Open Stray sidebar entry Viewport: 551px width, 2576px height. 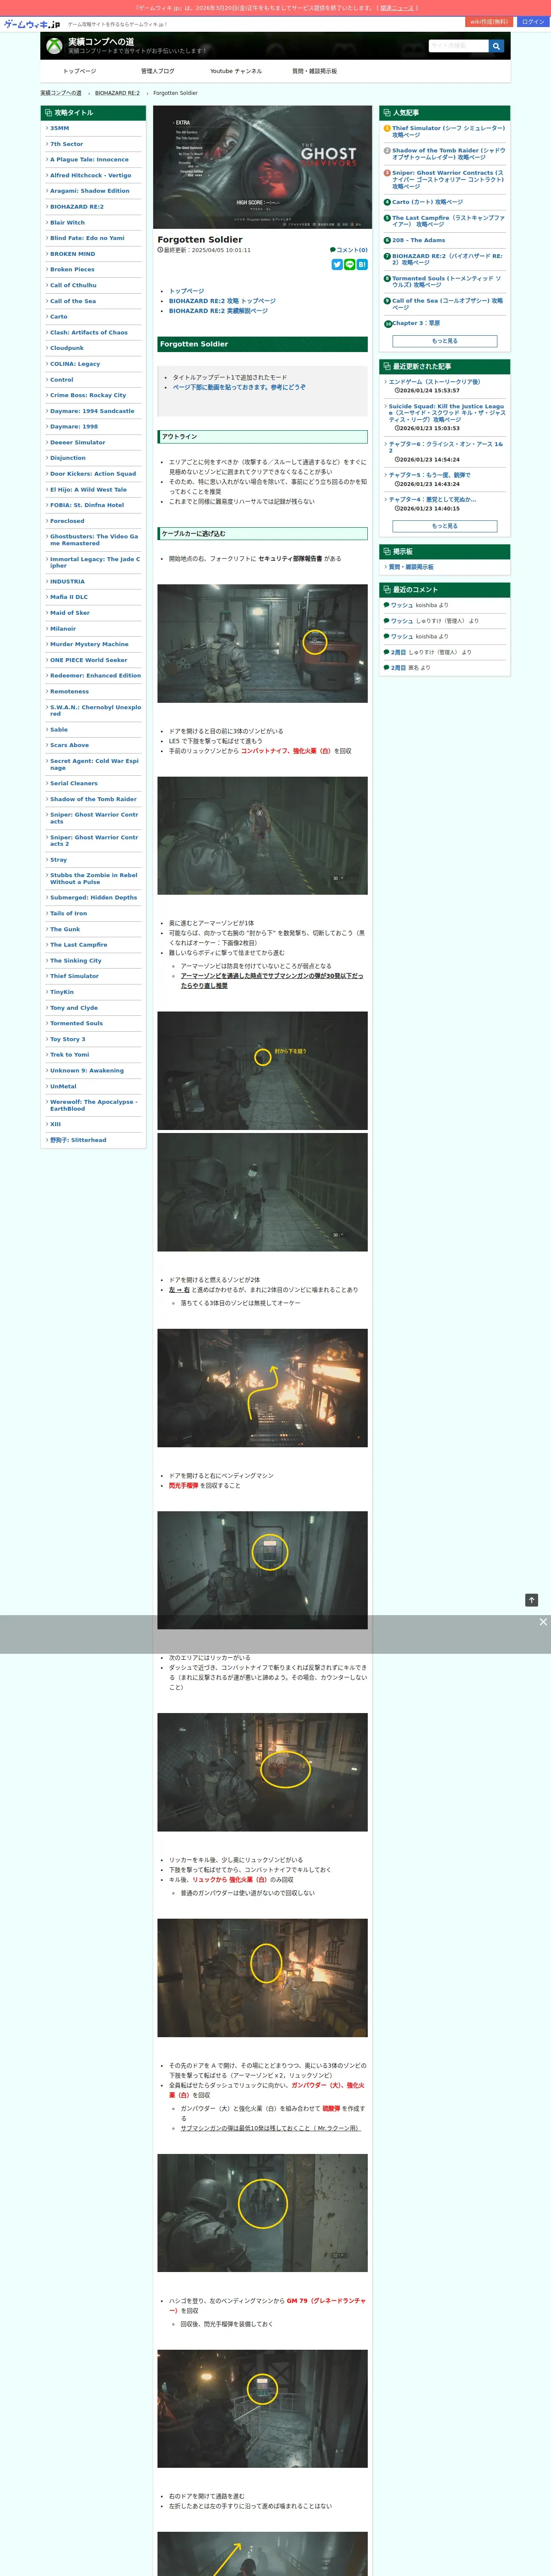click(59, 859)
